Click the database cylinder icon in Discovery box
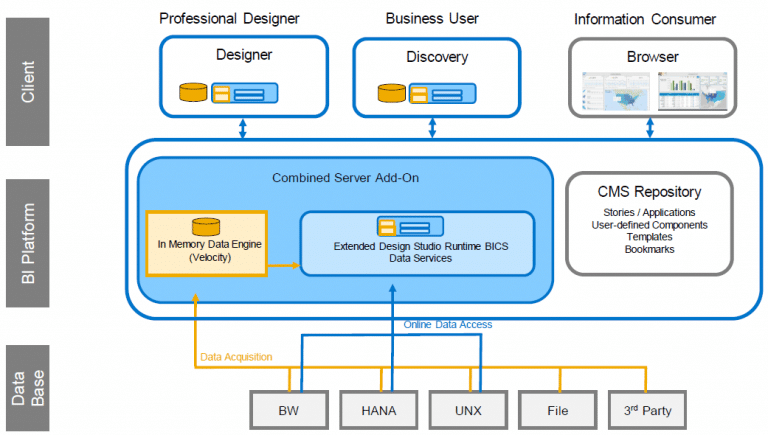The image size is (768, 435). 391,93
